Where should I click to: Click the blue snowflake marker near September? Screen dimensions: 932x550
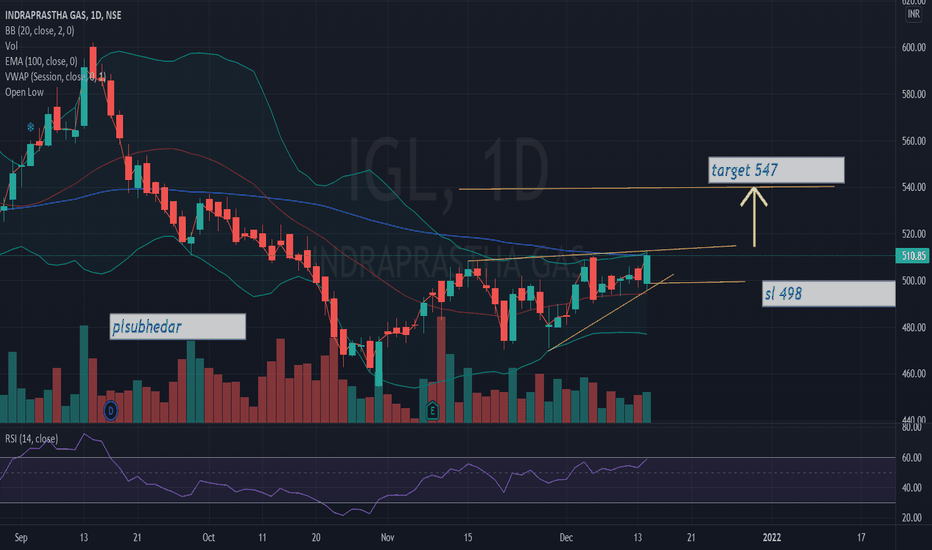30,127
